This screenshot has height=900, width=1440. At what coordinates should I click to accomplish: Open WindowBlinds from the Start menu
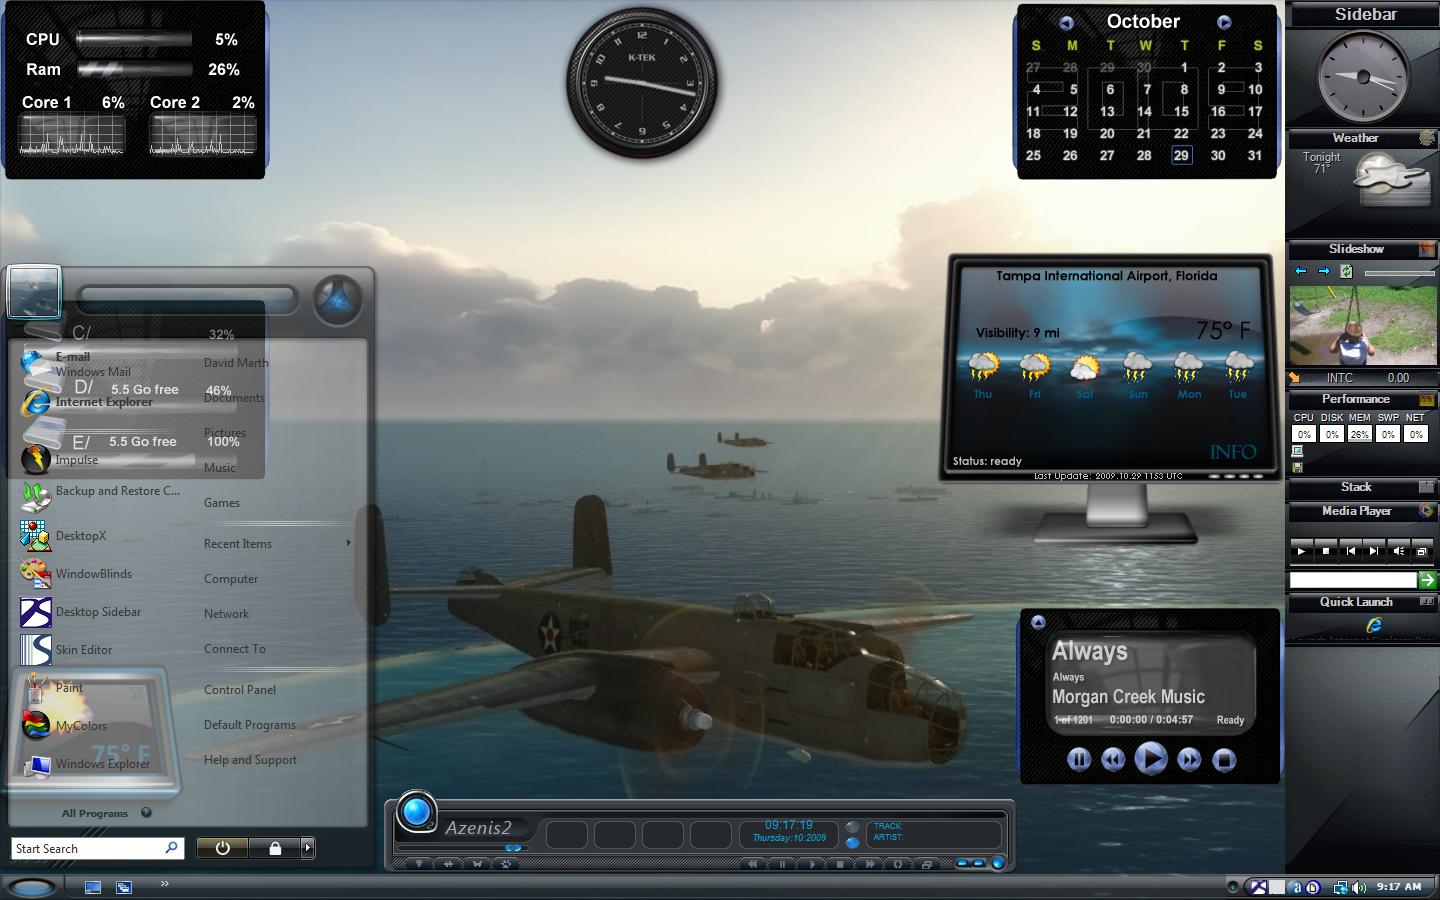click(76, 574)
